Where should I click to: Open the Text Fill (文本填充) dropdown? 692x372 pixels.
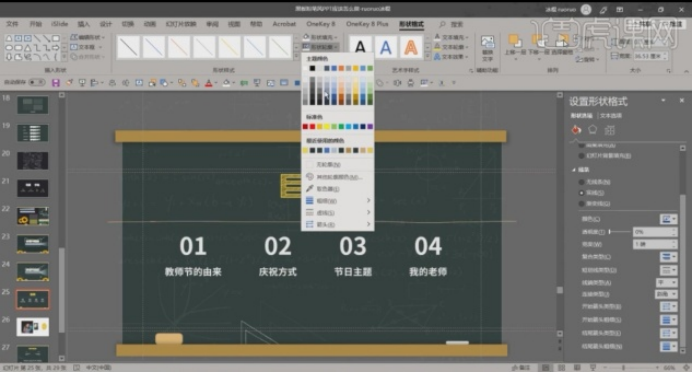pyautogui.click(x=451, y=37)
